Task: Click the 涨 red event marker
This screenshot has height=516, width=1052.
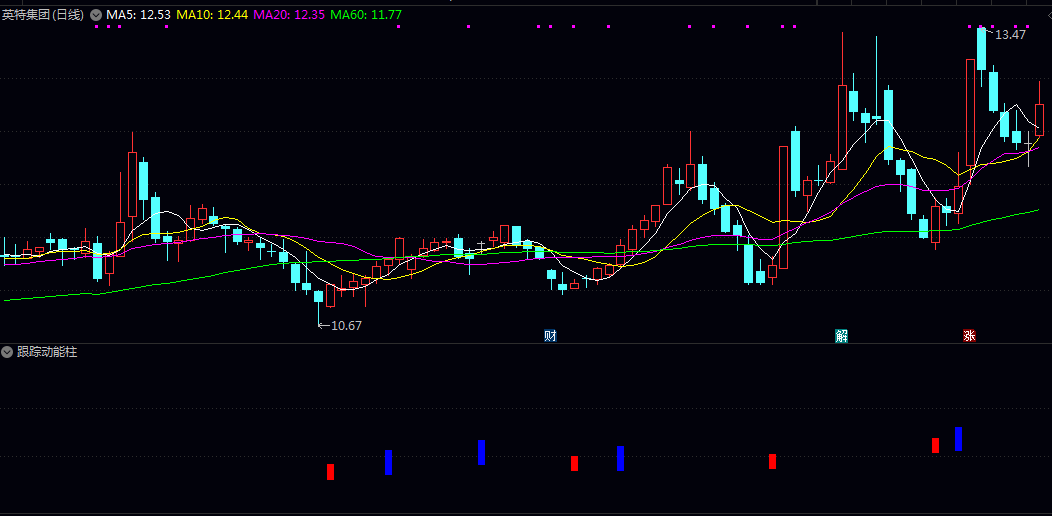Action: [969, 335]
